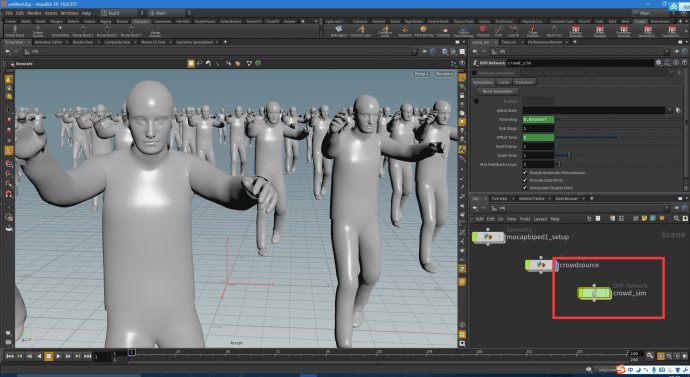Viewport: 690px width, 377px height.
Task: Select the Terrain Foot Planting tool
Action: 463,31
